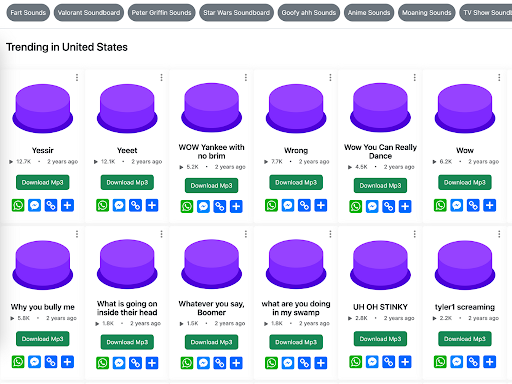The height and width of the screenshot is (384, 512).
Task: Play the Yessir purple sound button
Action: point(43,108)
